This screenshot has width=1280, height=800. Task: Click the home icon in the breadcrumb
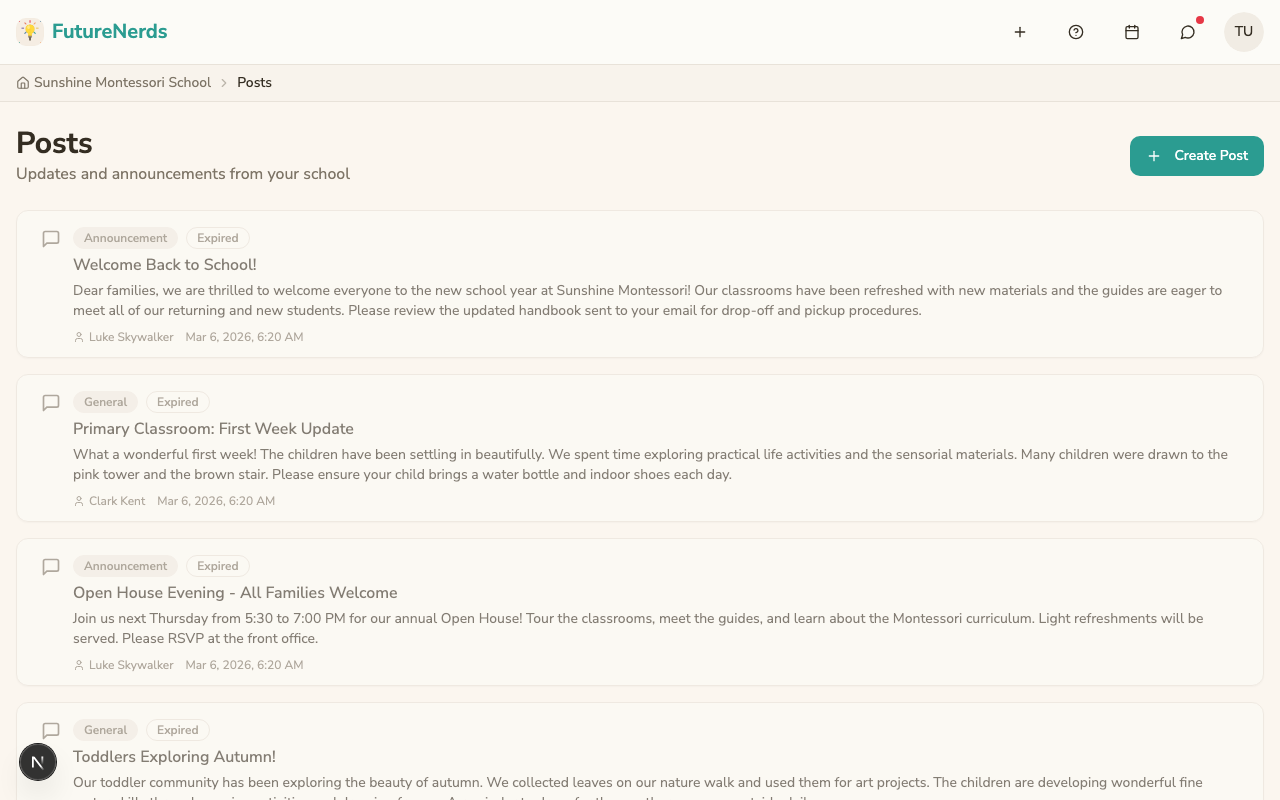pos(22,82)
